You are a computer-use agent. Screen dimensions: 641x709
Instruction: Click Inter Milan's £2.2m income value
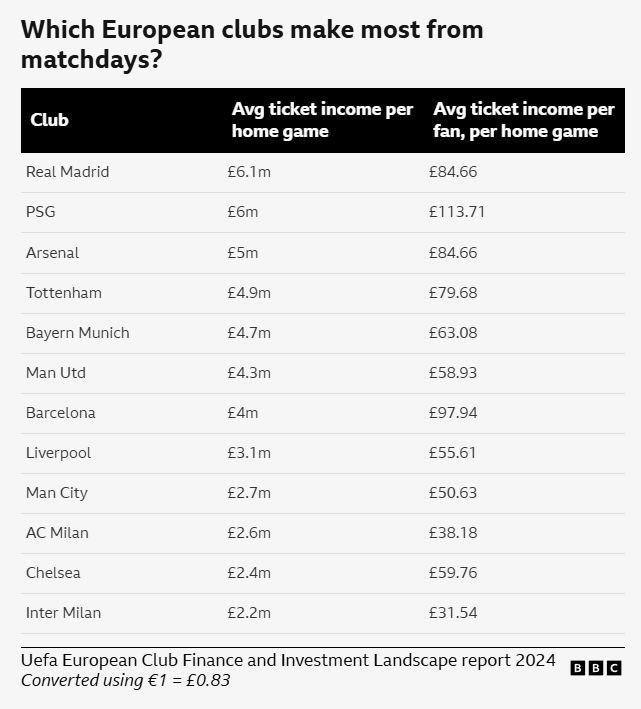tap(249, 613)
